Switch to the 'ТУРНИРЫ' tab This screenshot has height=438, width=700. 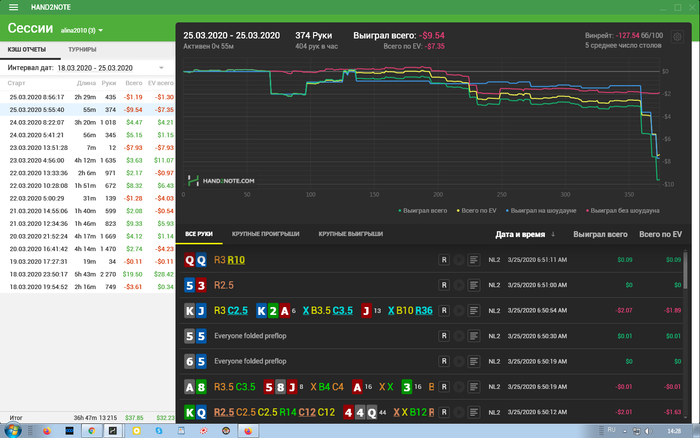82,50
